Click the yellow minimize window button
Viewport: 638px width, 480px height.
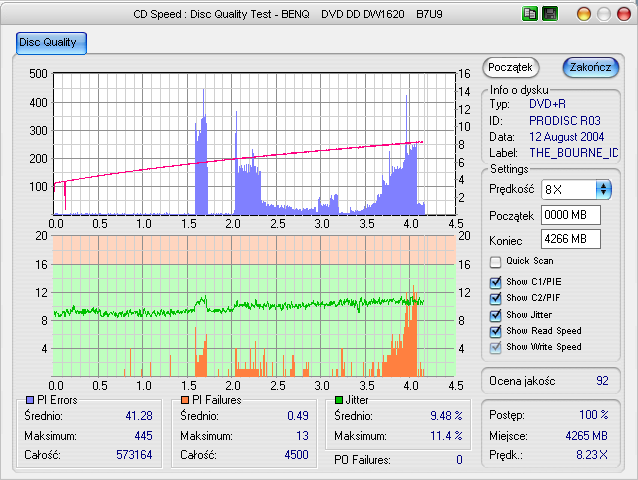point(584,14)
